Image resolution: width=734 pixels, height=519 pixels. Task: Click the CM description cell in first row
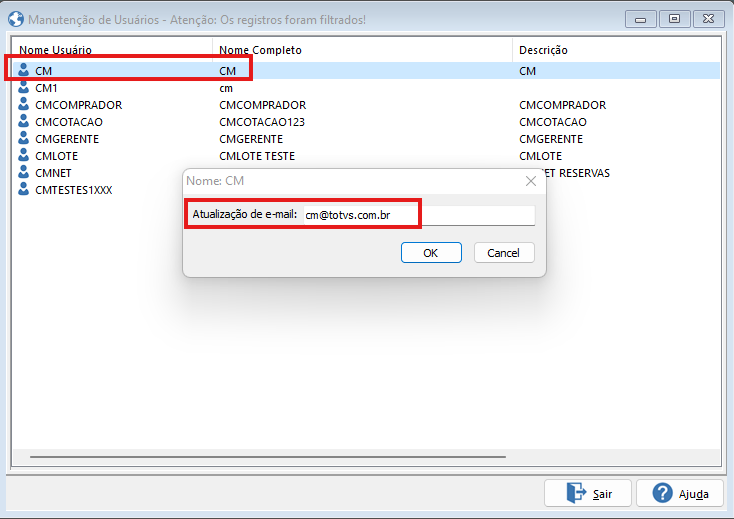(x=528, y=71)
